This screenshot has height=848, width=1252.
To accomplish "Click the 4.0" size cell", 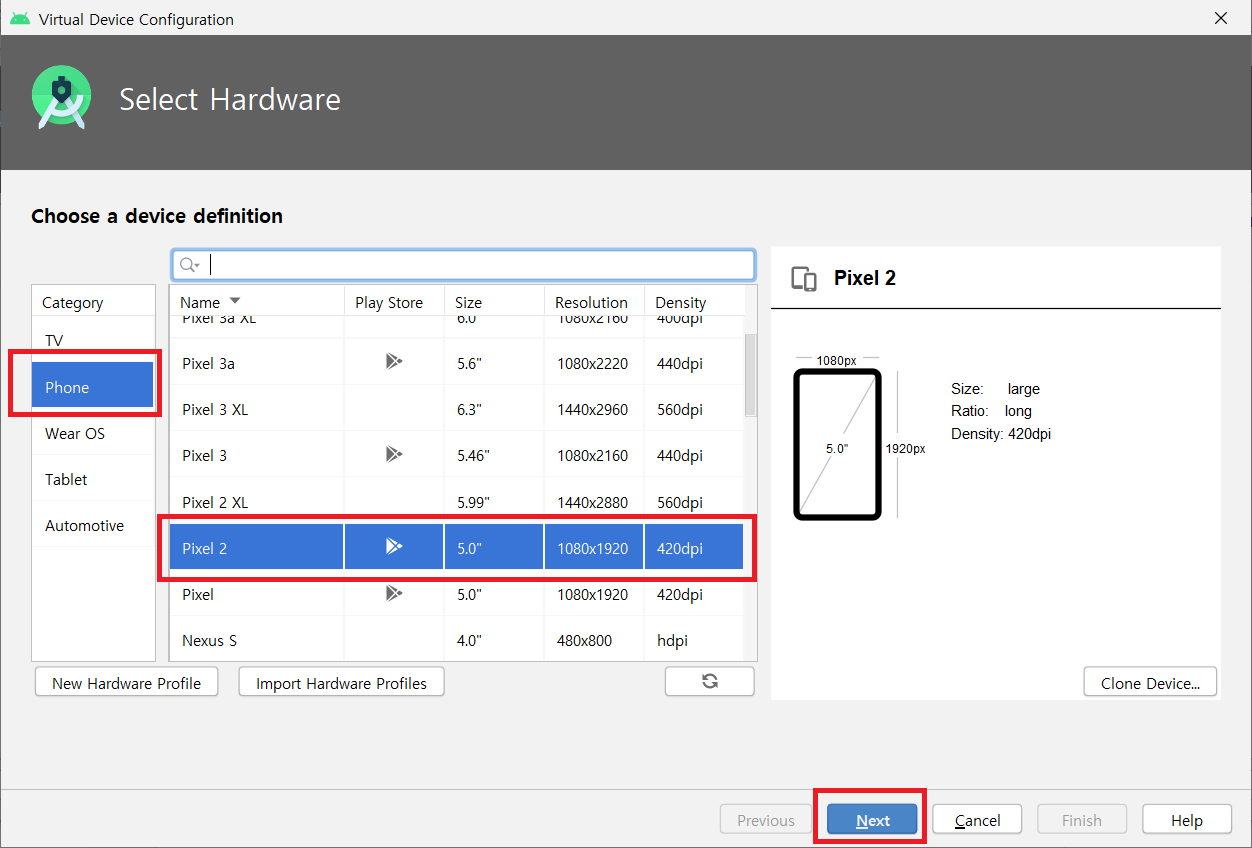I will click(494, 640).
